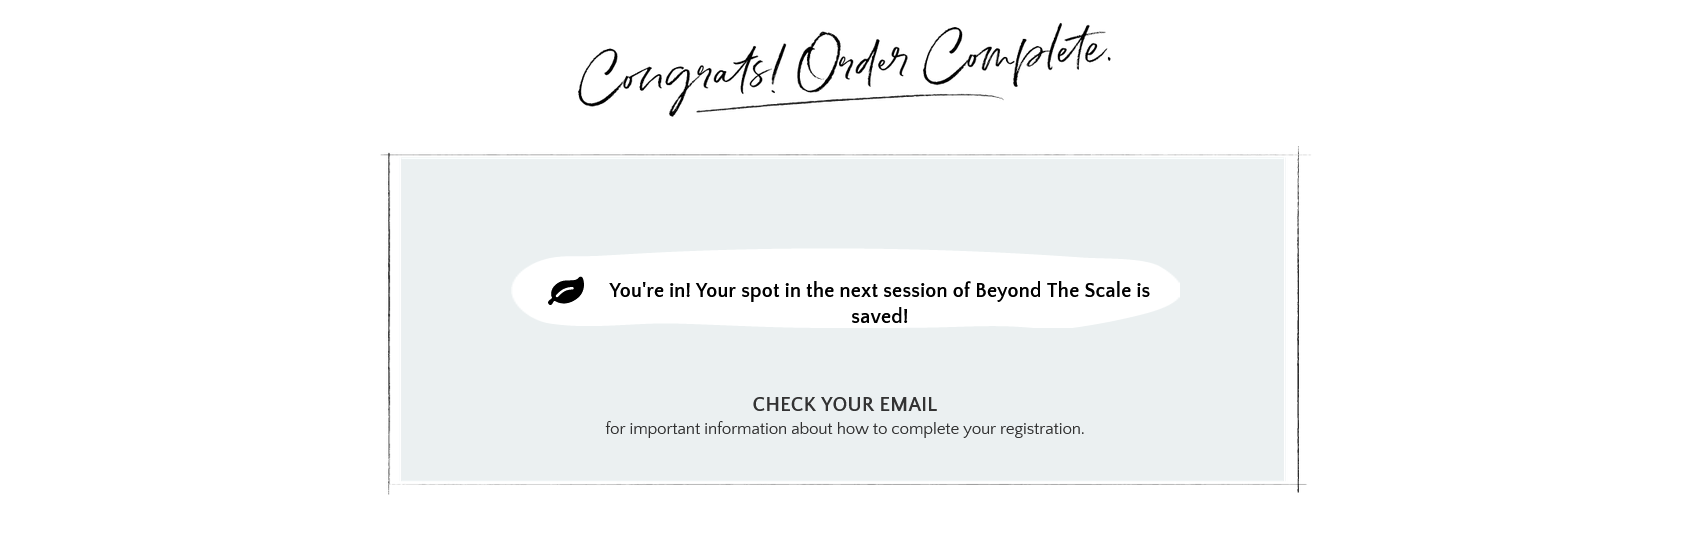The image size is (1681, 551).
Task: Click the 'CHECK YOUR EMAIL' heading
Action: (844, 405)
